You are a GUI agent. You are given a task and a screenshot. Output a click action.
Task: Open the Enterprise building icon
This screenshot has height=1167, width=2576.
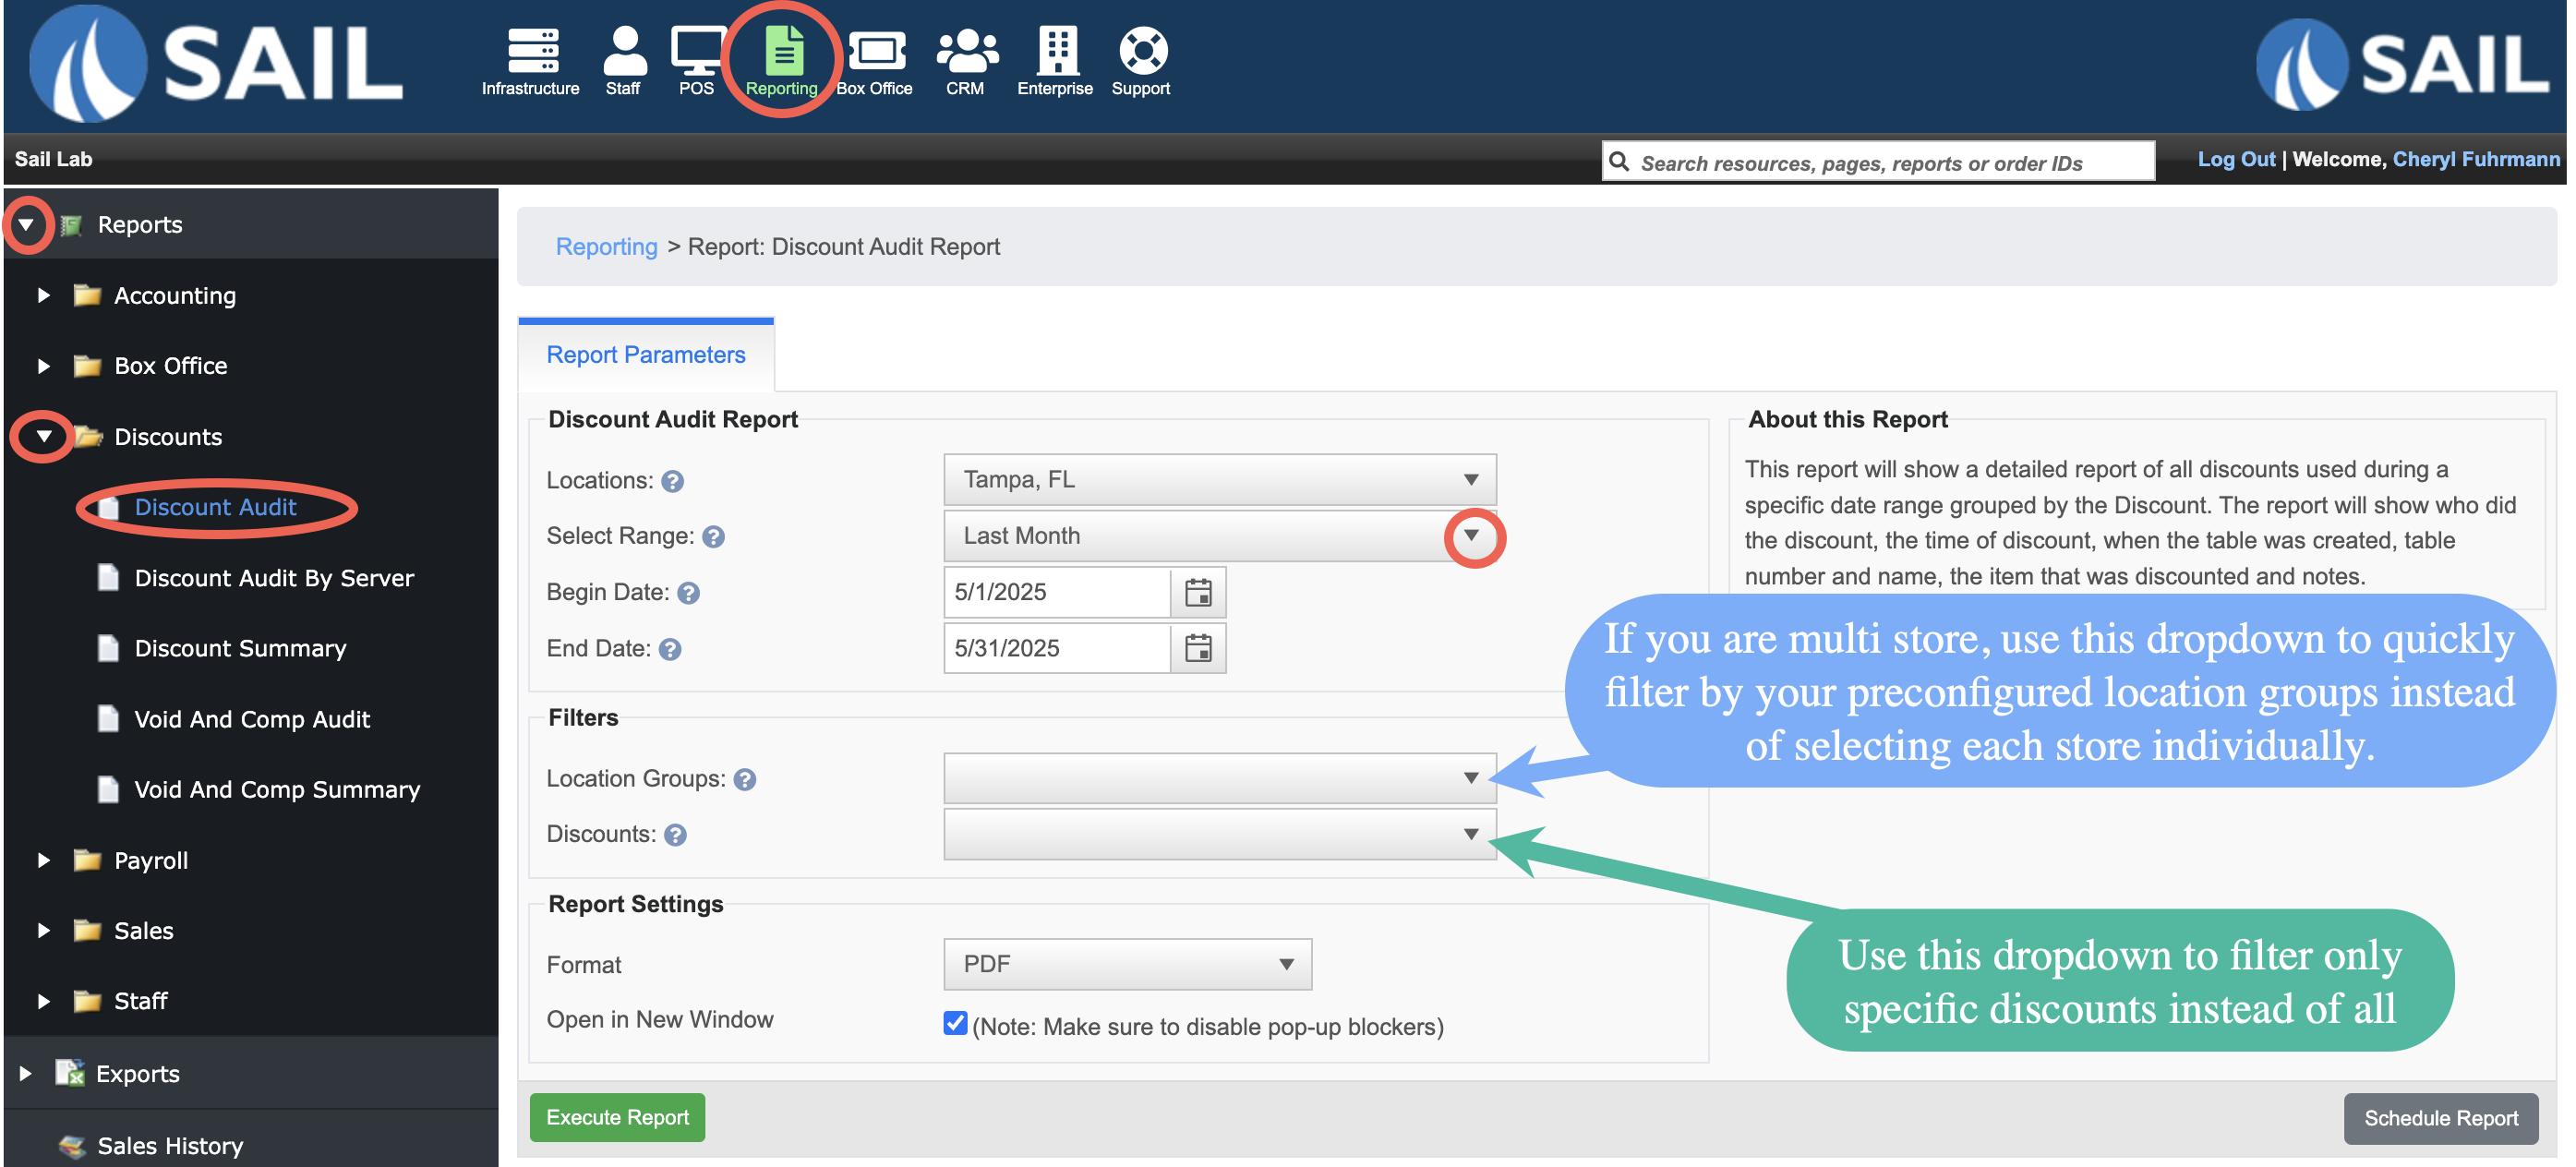(1056, 52)
